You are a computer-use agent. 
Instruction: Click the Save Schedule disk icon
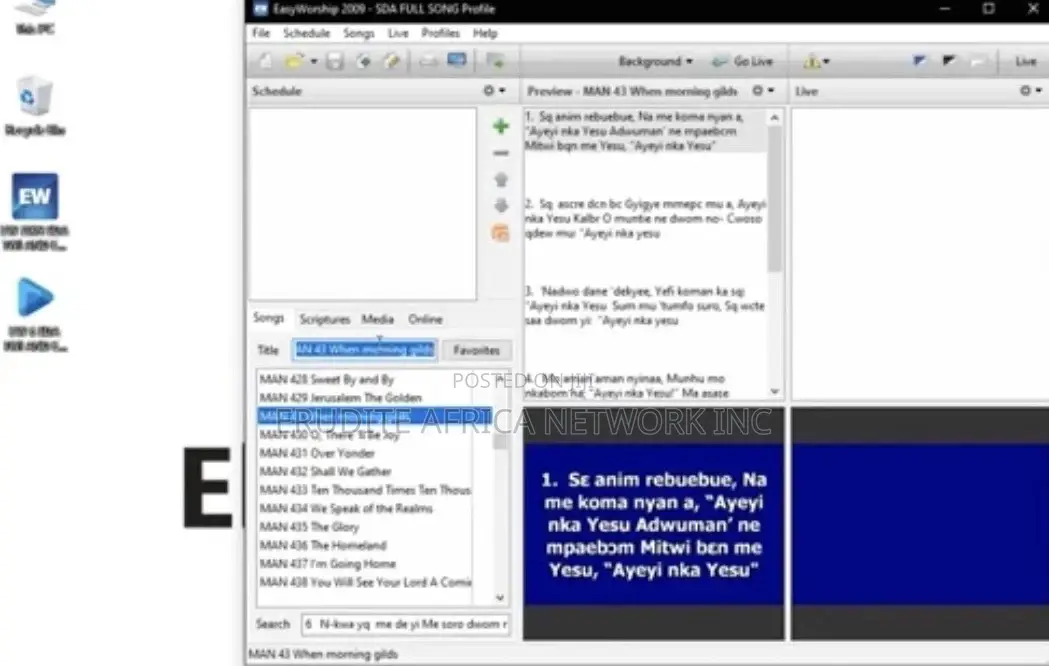coord(335,62)
